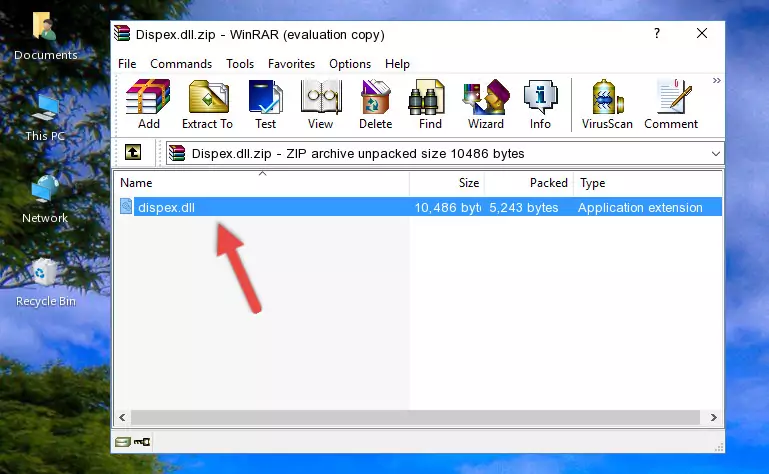The height and width of the screenshot is (474, 769).
Task: Open the Comment tool
Action: 671,104
